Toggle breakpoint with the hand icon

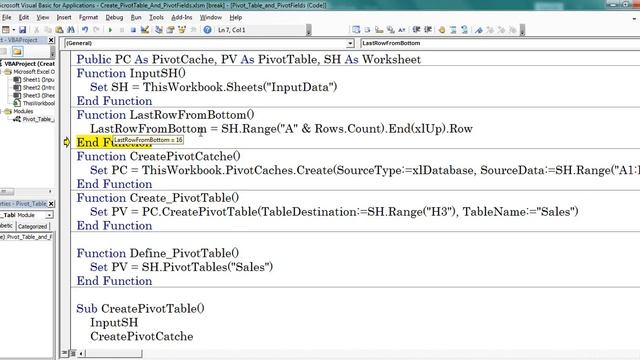(442, 30)
